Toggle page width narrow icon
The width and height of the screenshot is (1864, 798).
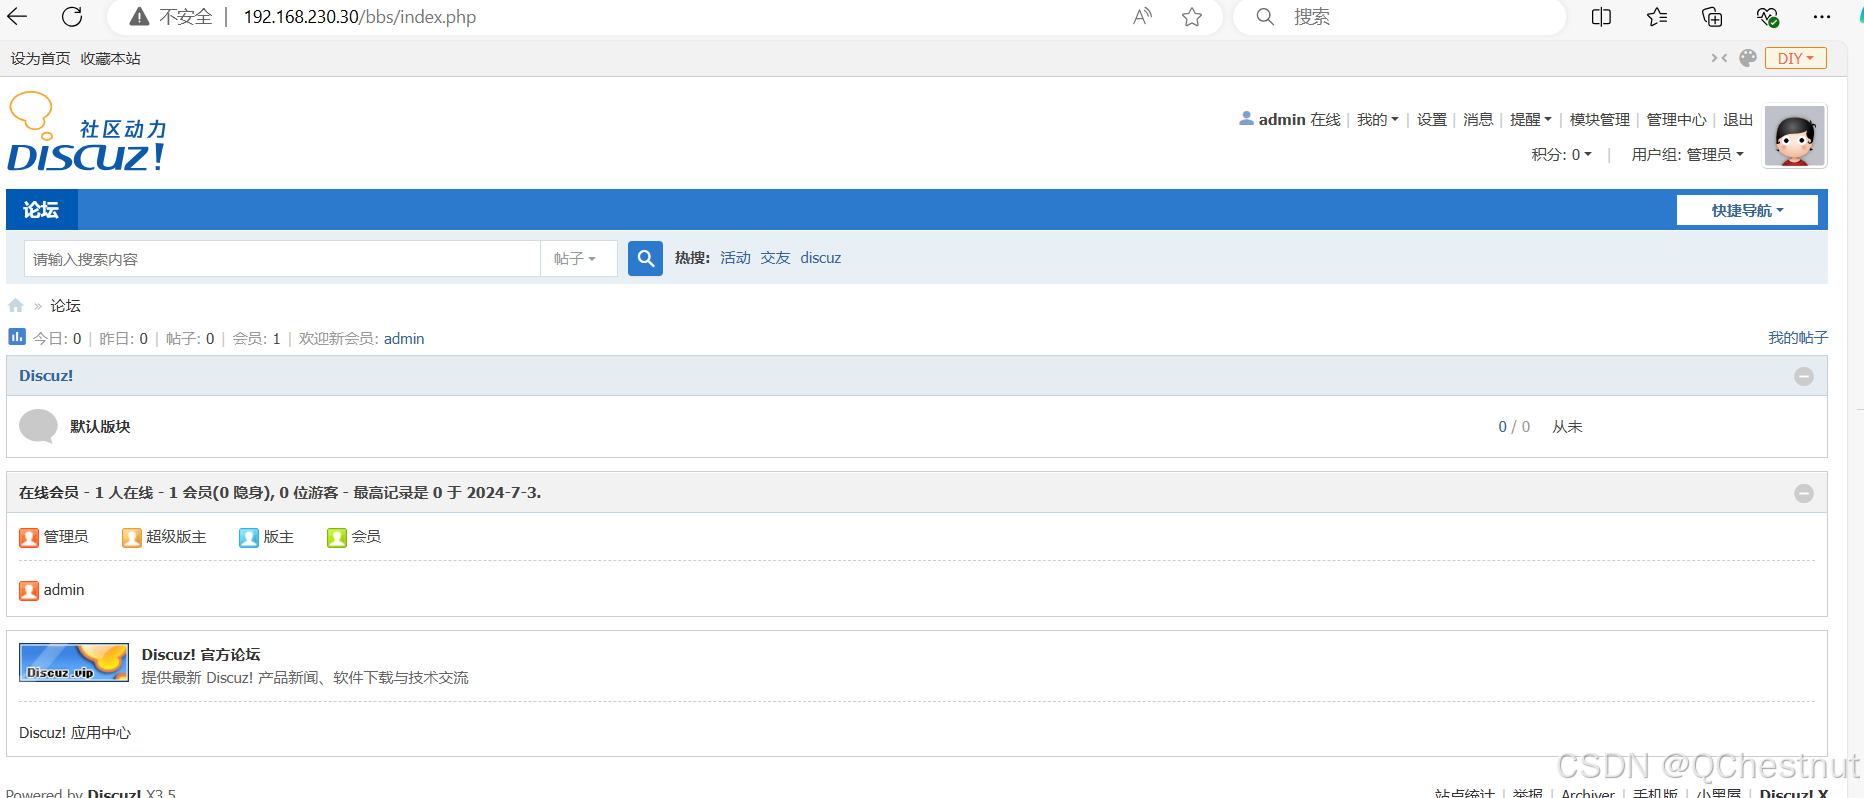(x=1719, y=58)
